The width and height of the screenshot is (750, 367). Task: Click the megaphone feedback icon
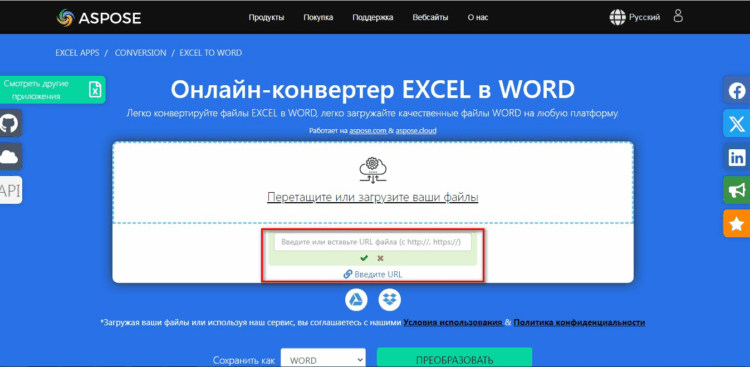point(737,190)
